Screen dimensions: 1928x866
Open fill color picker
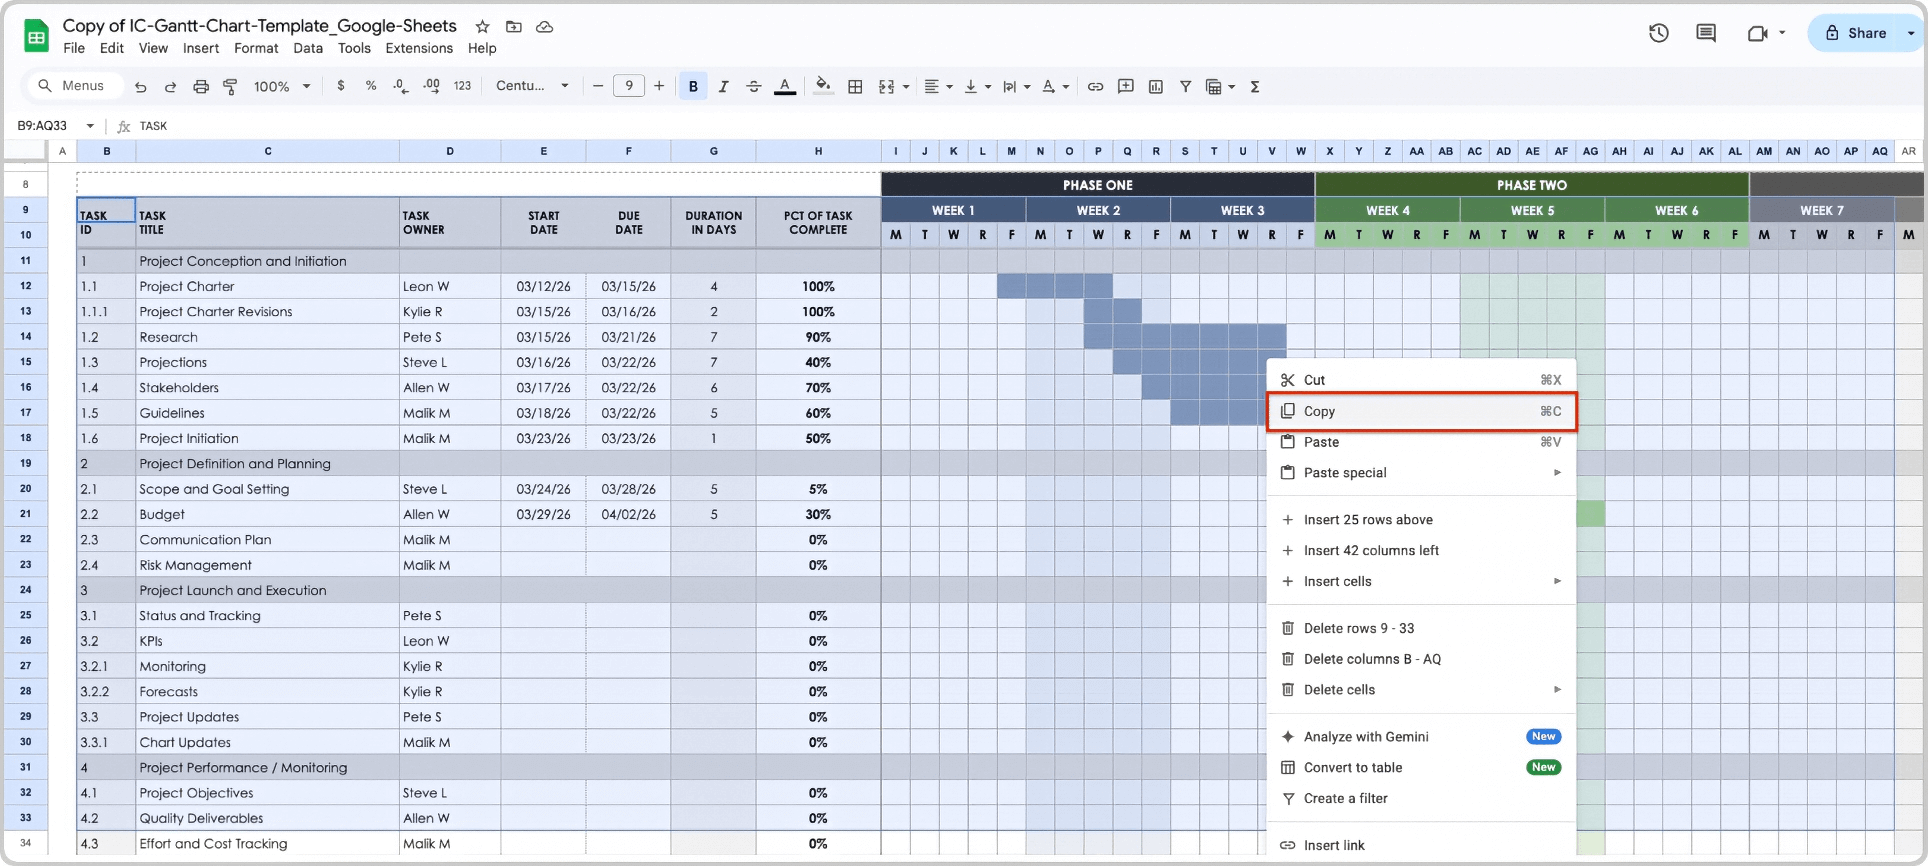pos(823,87)
